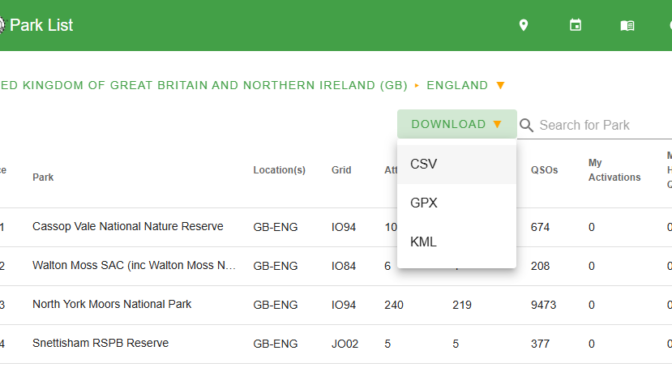Open North York Moors National Park
Viewport: 672px width, 372px height.
coord(112,304)
